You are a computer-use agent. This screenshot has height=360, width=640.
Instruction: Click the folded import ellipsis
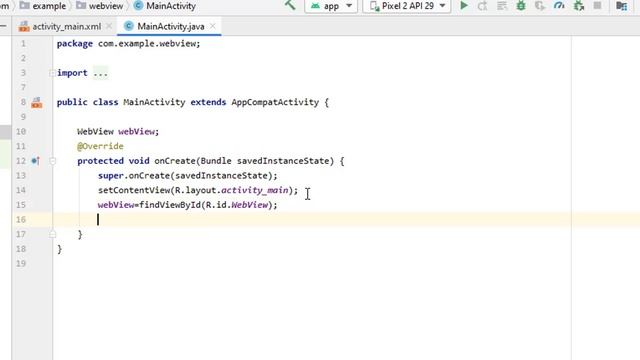100,73
